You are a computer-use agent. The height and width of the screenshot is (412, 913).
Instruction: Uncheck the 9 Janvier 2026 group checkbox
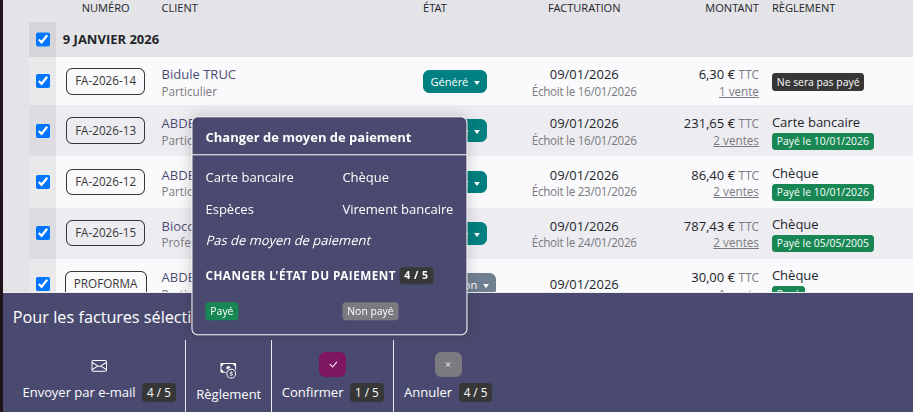tap(42, 40)
